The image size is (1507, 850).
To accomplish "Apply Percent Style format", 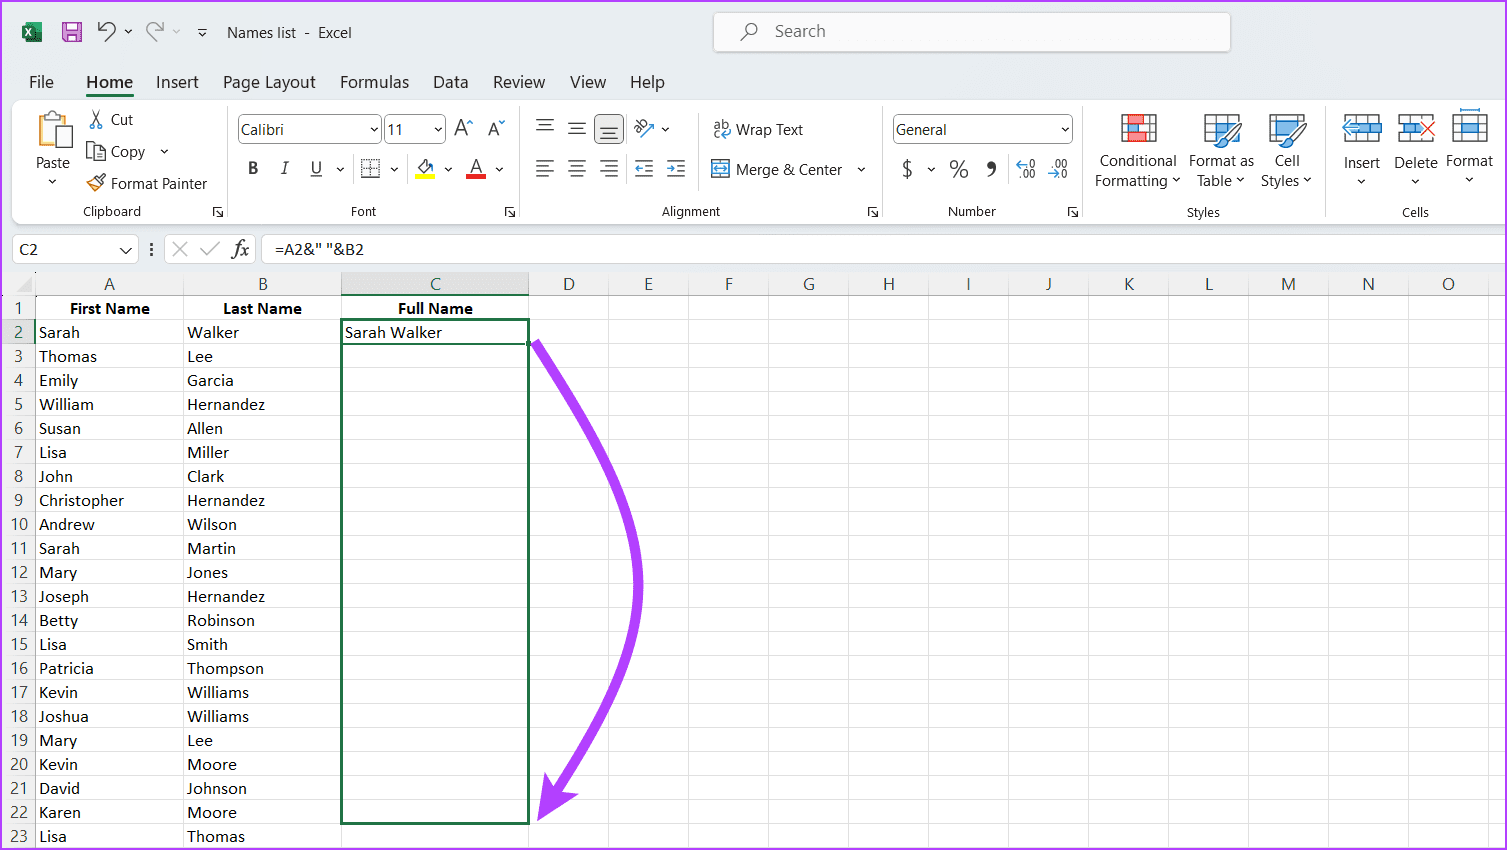I will pyautogui.click(x=959, y=169).
